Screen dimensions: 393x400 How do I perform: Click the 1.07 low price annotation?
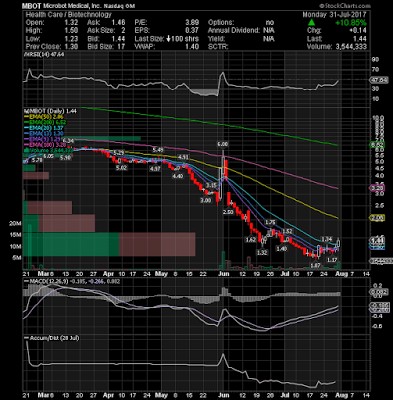coord(315,266)
